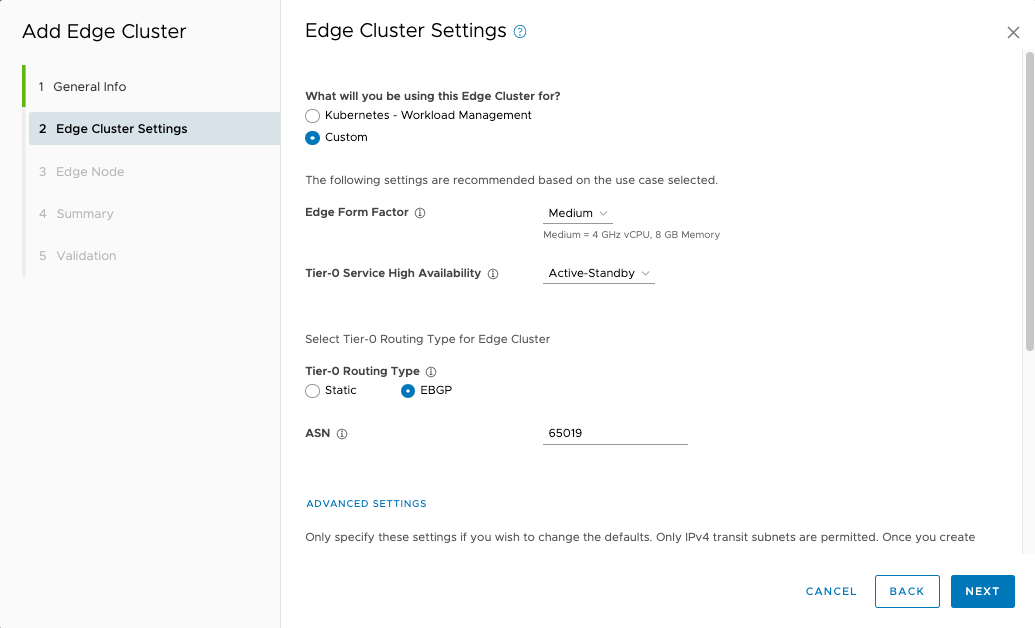This screenshot has width=1035, height=628.
Task: Show info for Tier-0 Service High Availability
Action: coord(493,274)
